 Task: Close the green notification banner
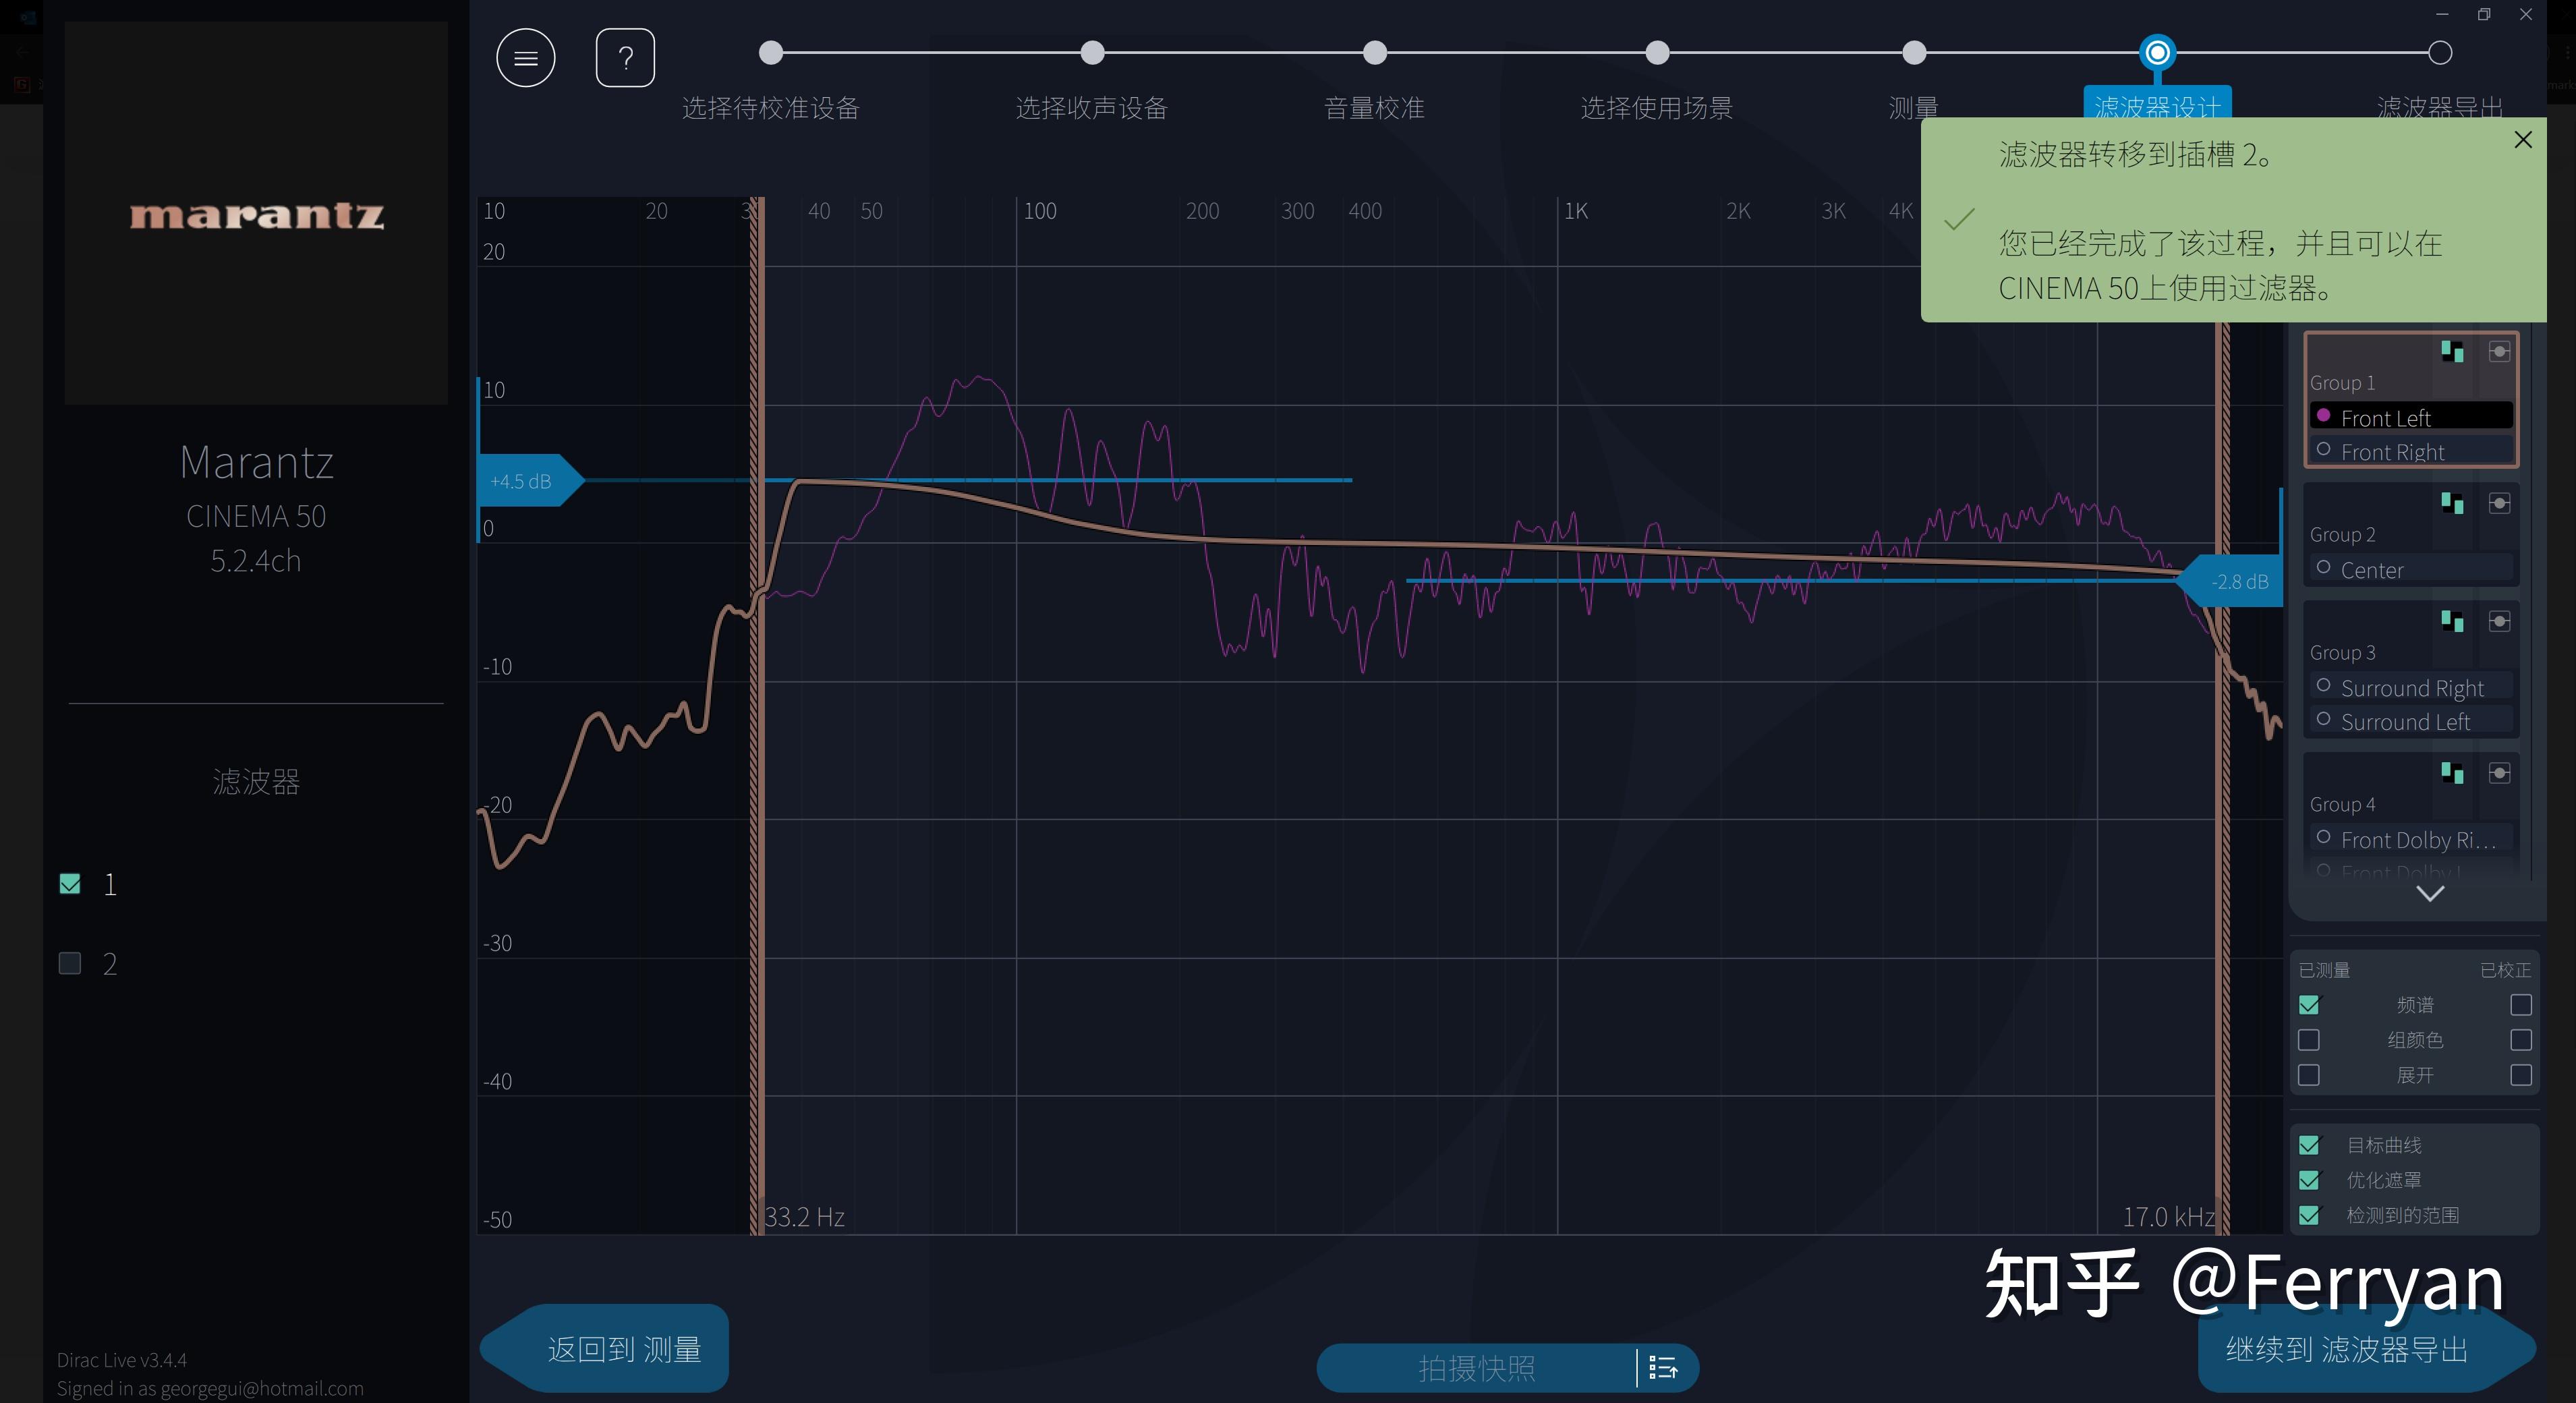tap(2522, 140)
